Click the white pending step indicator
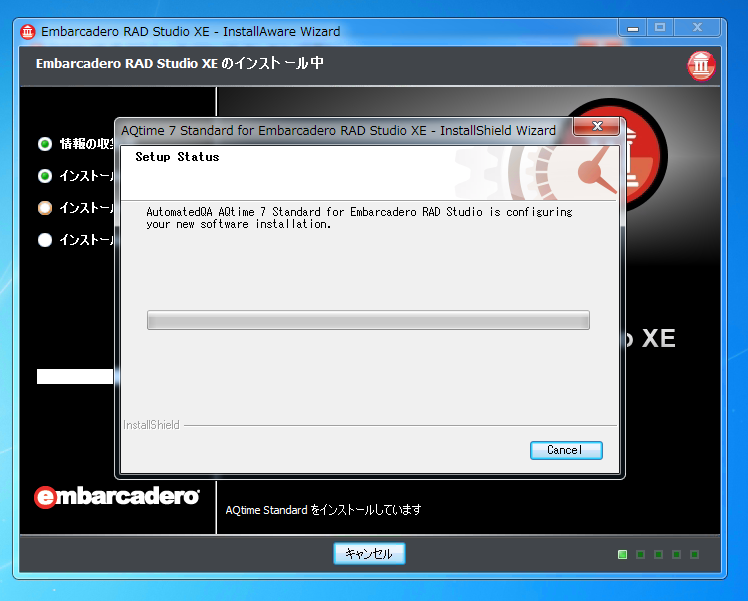This screenshot has height=601, width=748. pos(45,240)
